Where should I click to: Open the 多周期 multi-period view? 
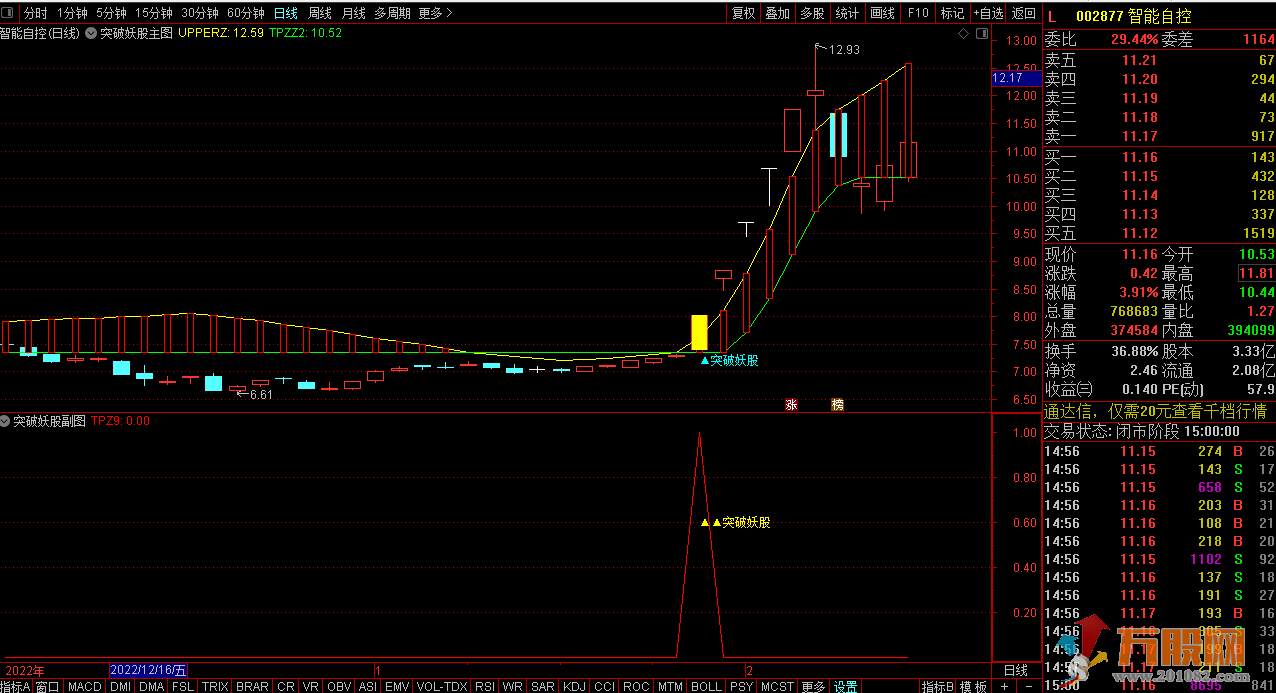[x=392, y=13]
